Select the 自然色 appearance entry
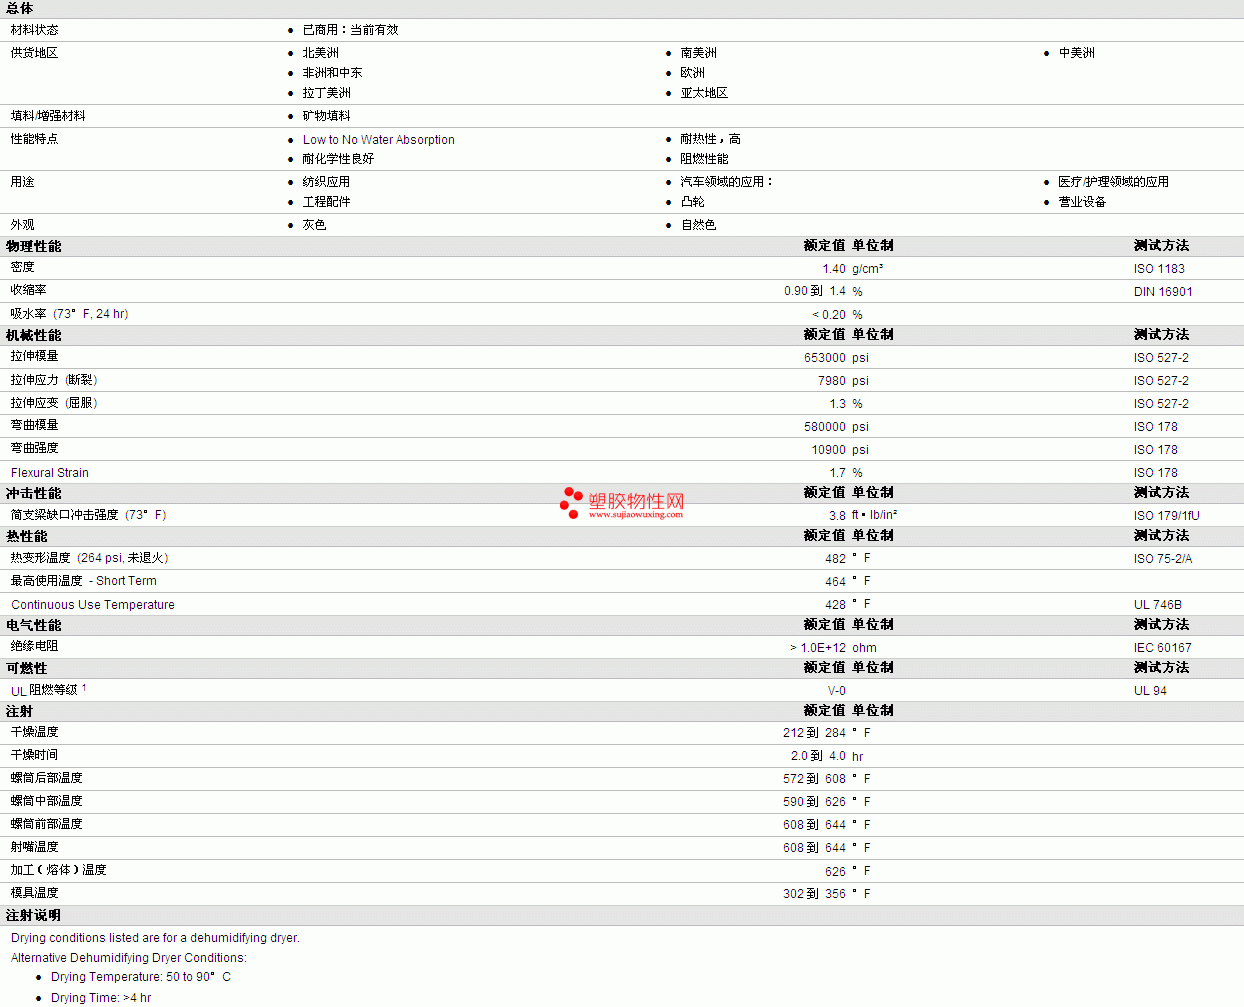 pyautogui.click(x=698, y=225)
